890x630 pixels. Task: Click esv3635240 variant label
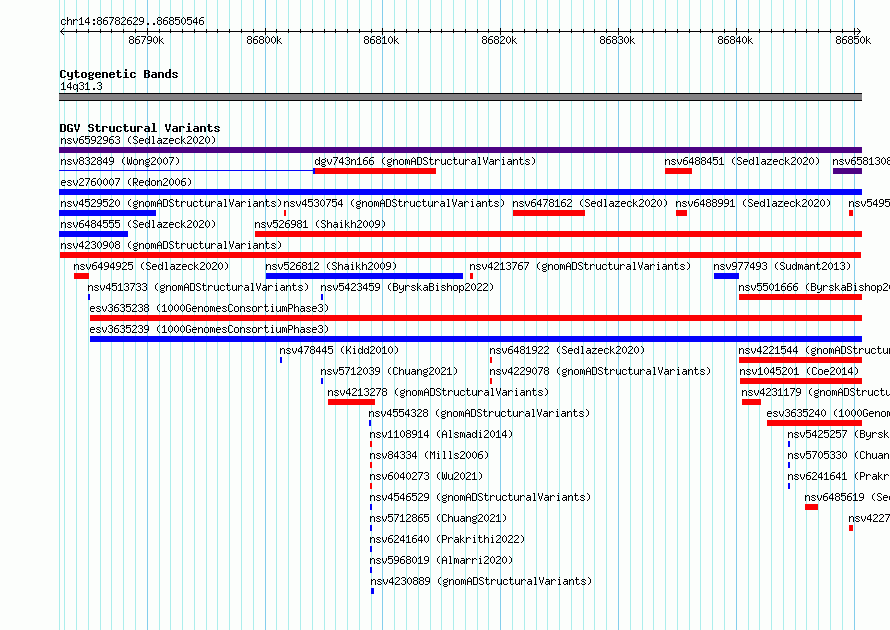coord(828,413)
